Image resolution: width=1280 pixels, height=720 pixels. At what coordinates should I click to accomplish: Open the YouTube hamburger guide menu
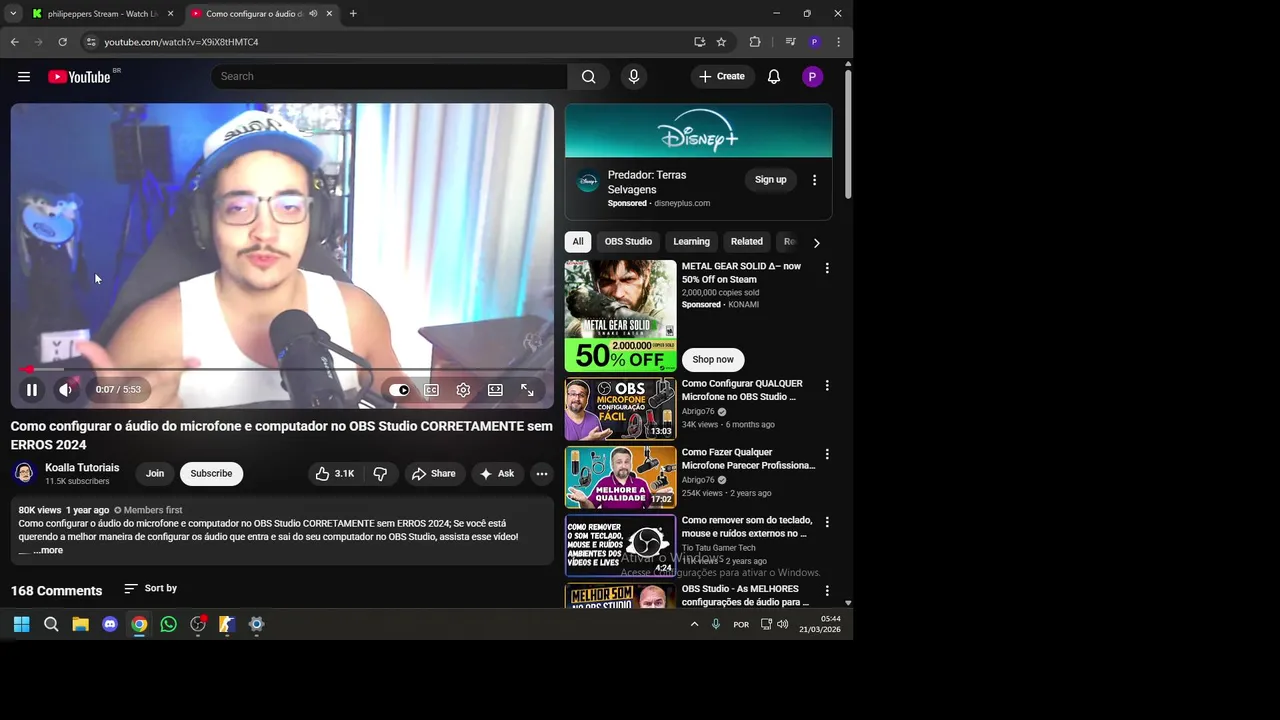[24, 77]
